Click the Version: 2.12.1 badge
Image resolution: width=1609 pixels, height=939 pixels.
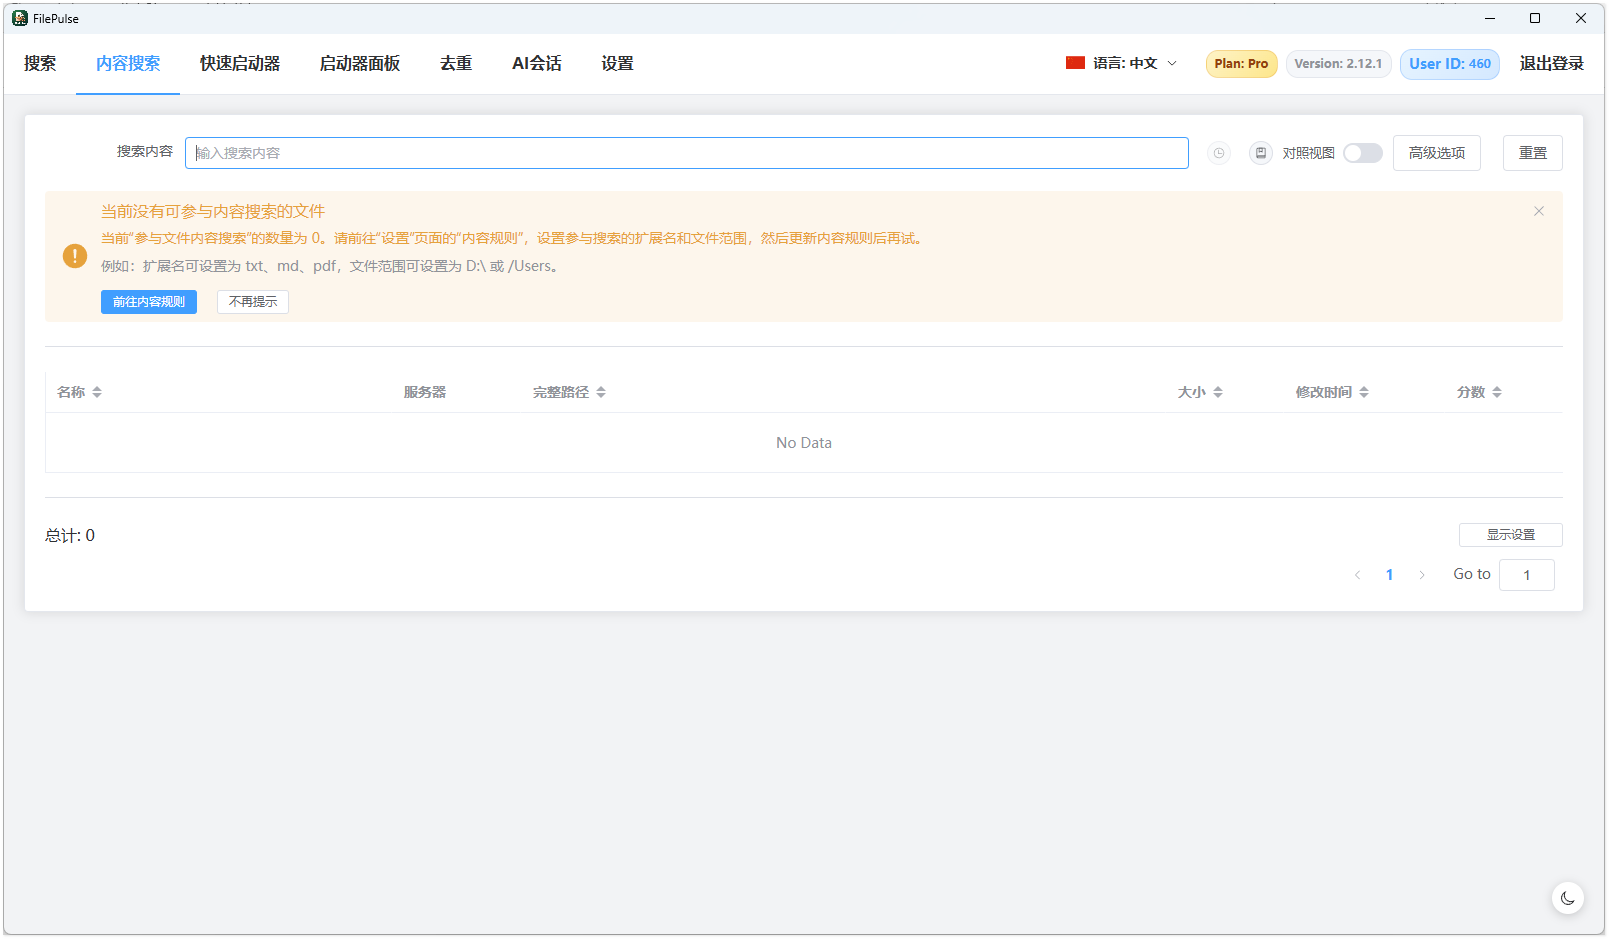(x=1338, y=64)
